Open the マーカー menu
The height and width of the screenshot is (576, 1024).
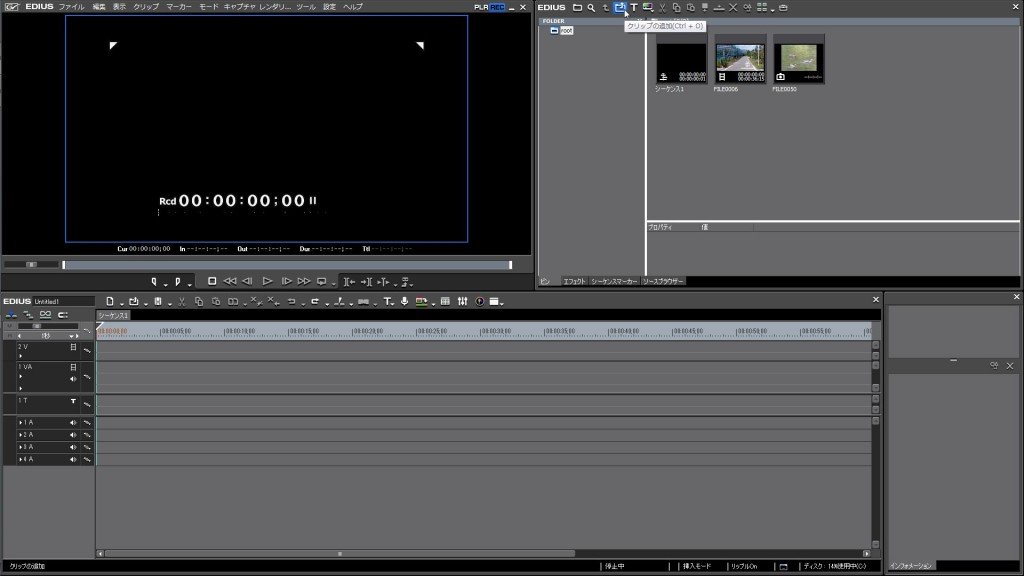[x=179, y=7]
